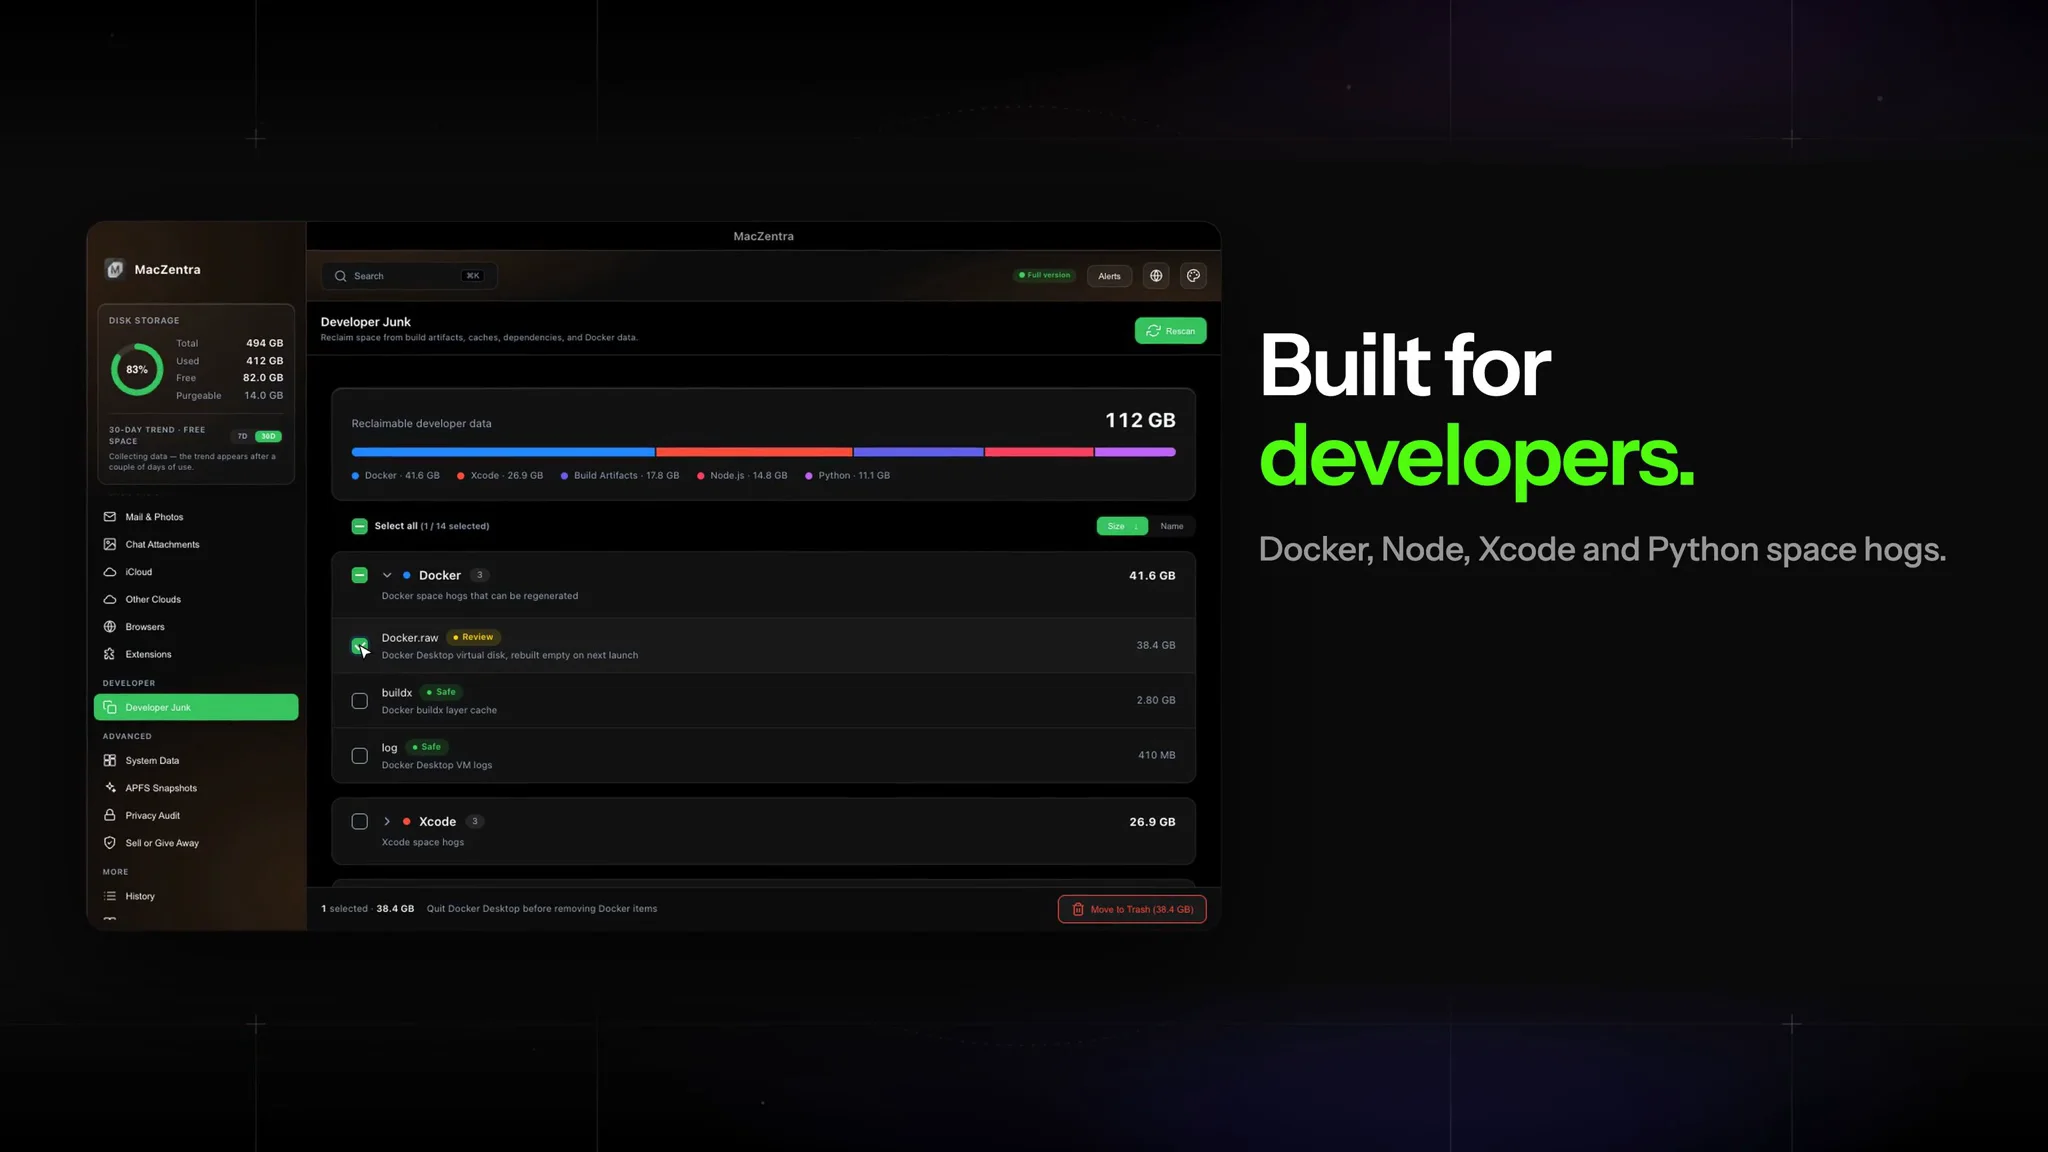The image size is (2048, 1152).
Task: Uncheck the Docker.raw checkbox
Action: pos(360,645)
